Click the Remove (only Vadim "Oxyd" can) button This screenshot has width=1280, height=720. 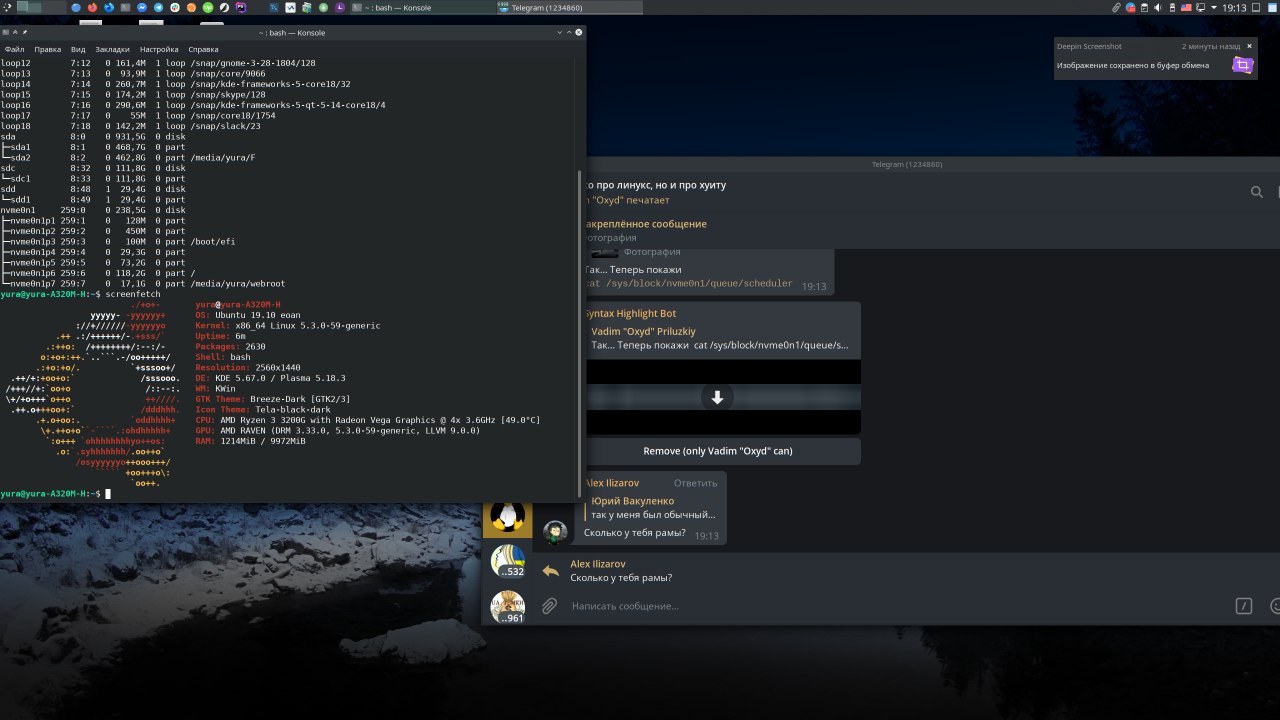[717, 451]
